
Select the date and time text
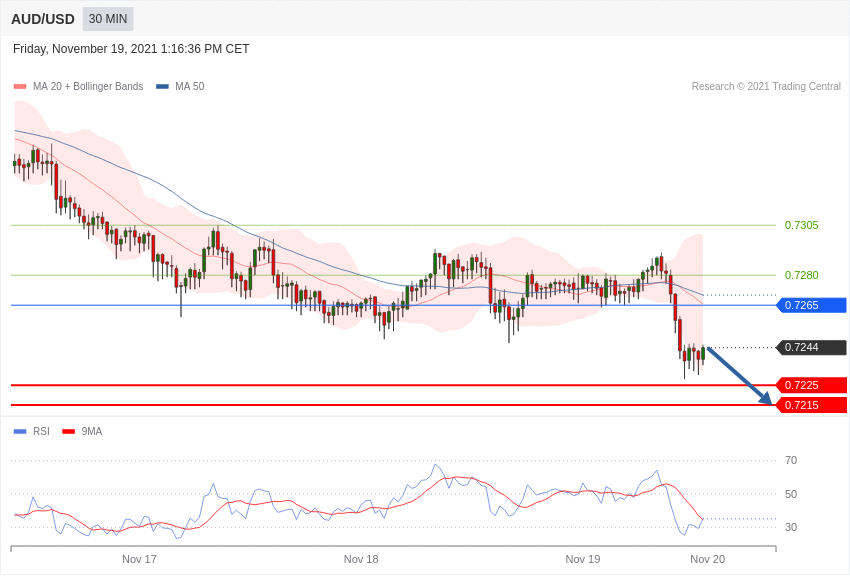click(131, 49)
